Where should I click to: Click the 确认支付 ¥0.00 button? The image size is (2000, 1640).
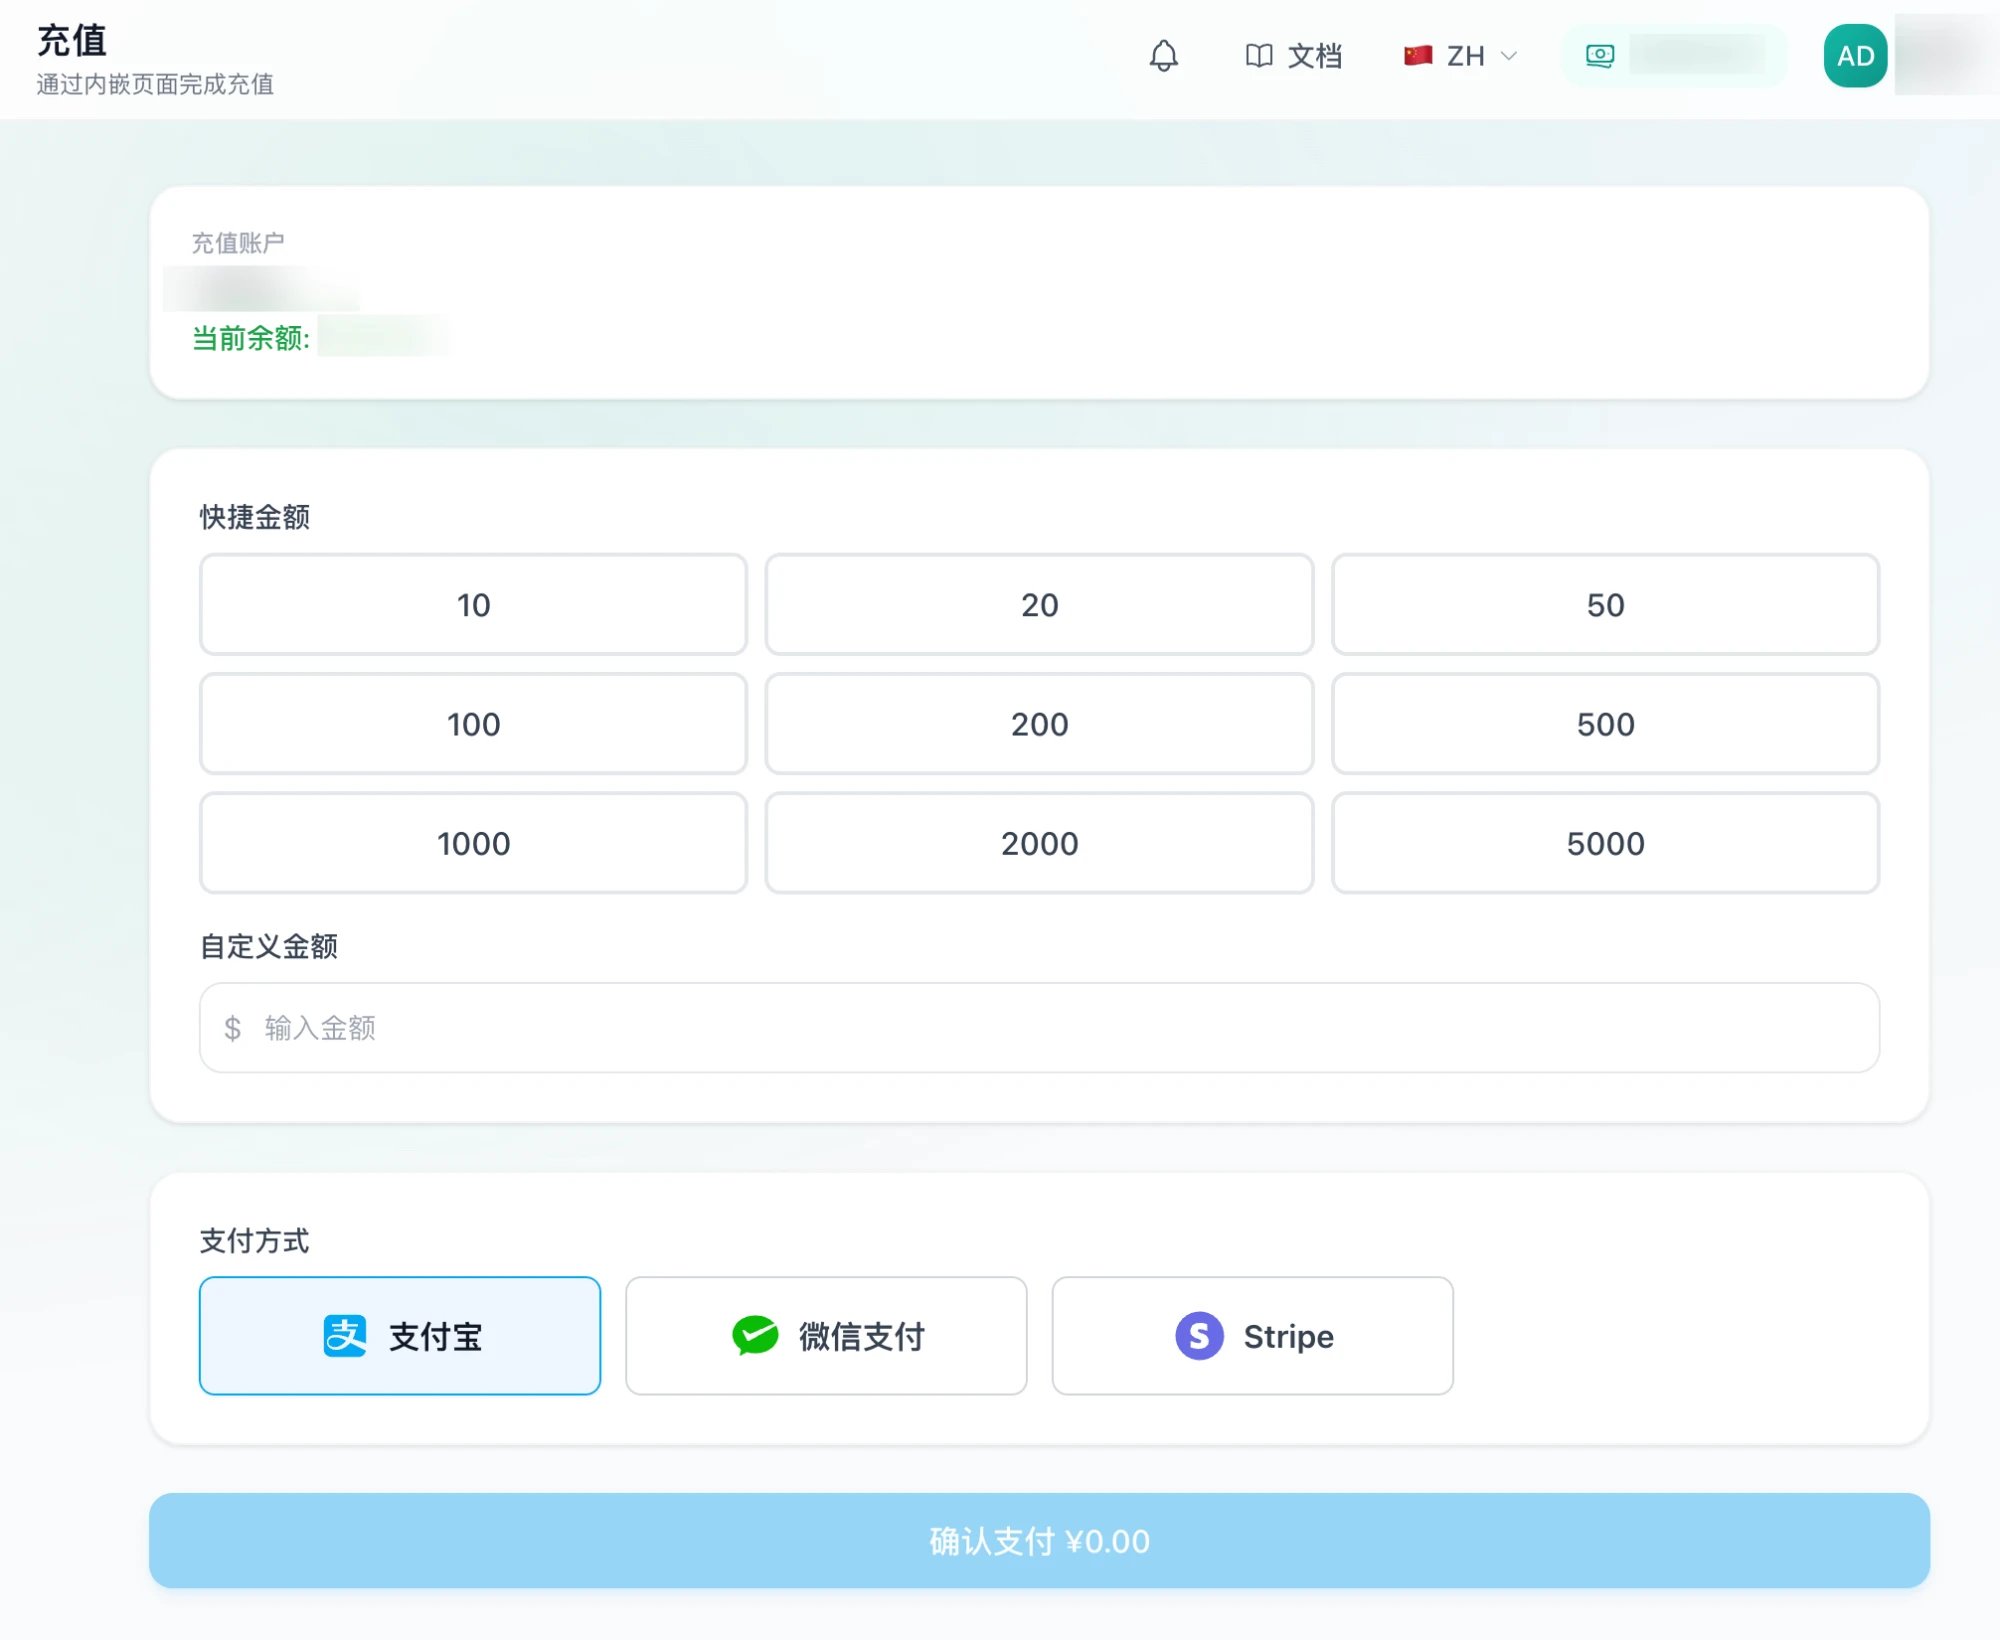click(1039, 1541)
